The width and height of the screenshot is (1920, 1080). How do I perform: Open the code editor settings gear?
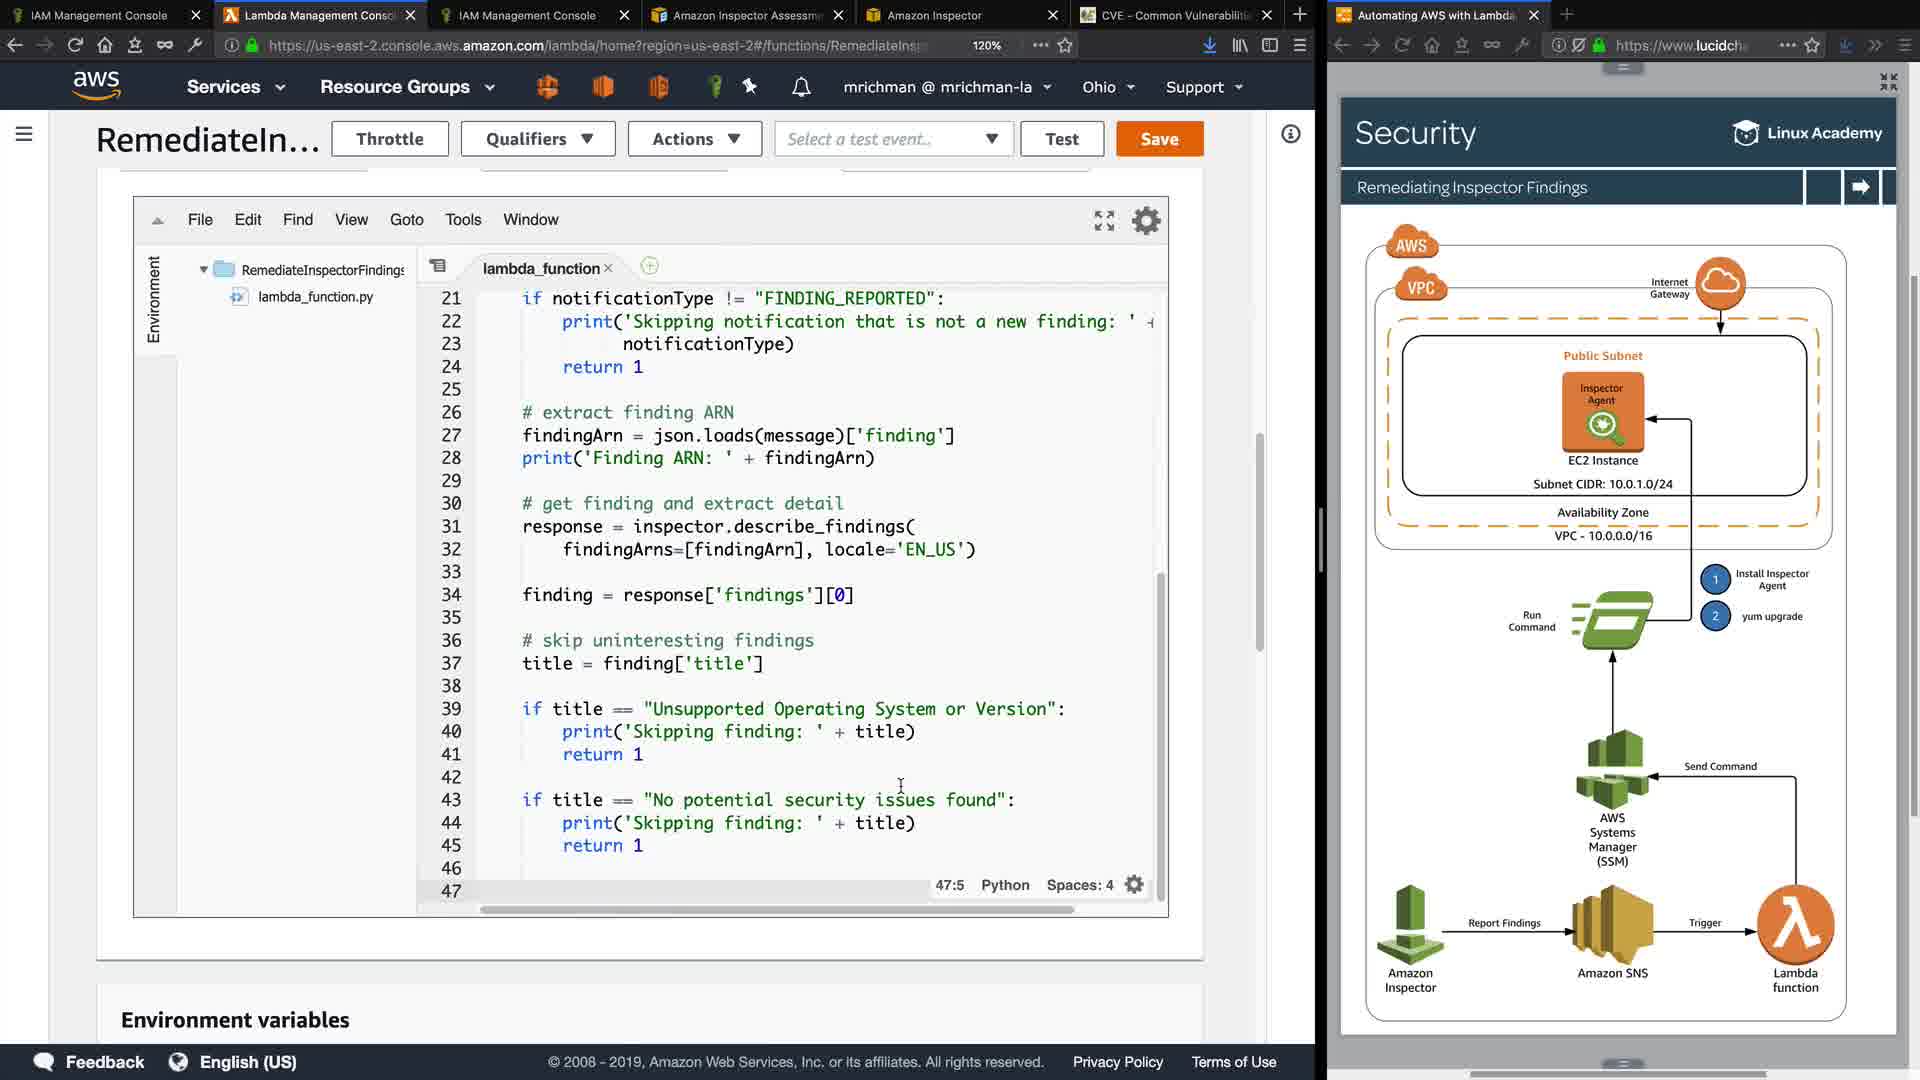(x=1146, y=220)
